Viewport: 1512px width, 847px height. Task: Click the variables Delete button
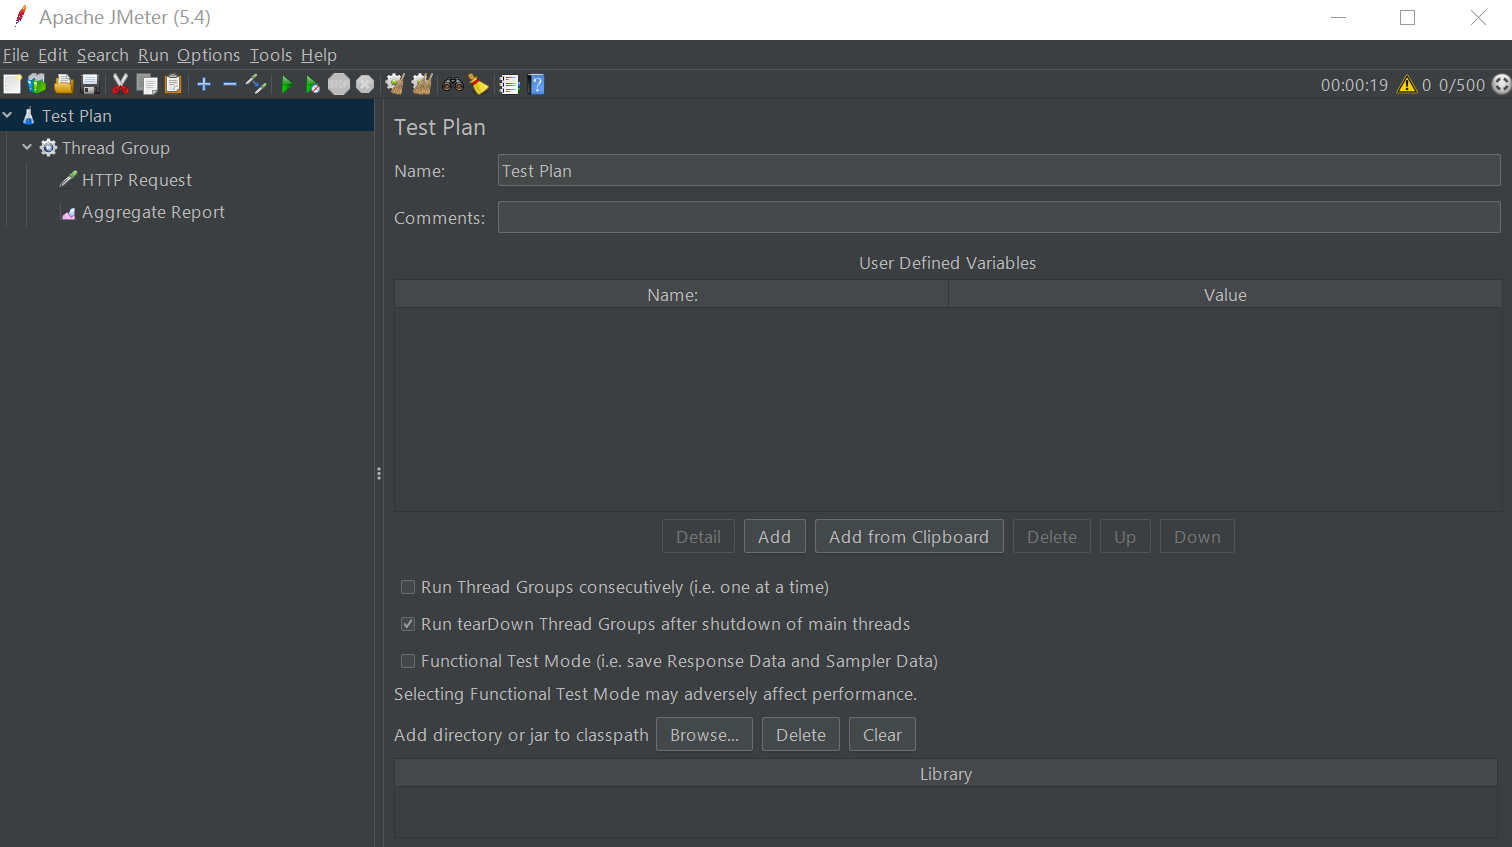click(1052, 536)
